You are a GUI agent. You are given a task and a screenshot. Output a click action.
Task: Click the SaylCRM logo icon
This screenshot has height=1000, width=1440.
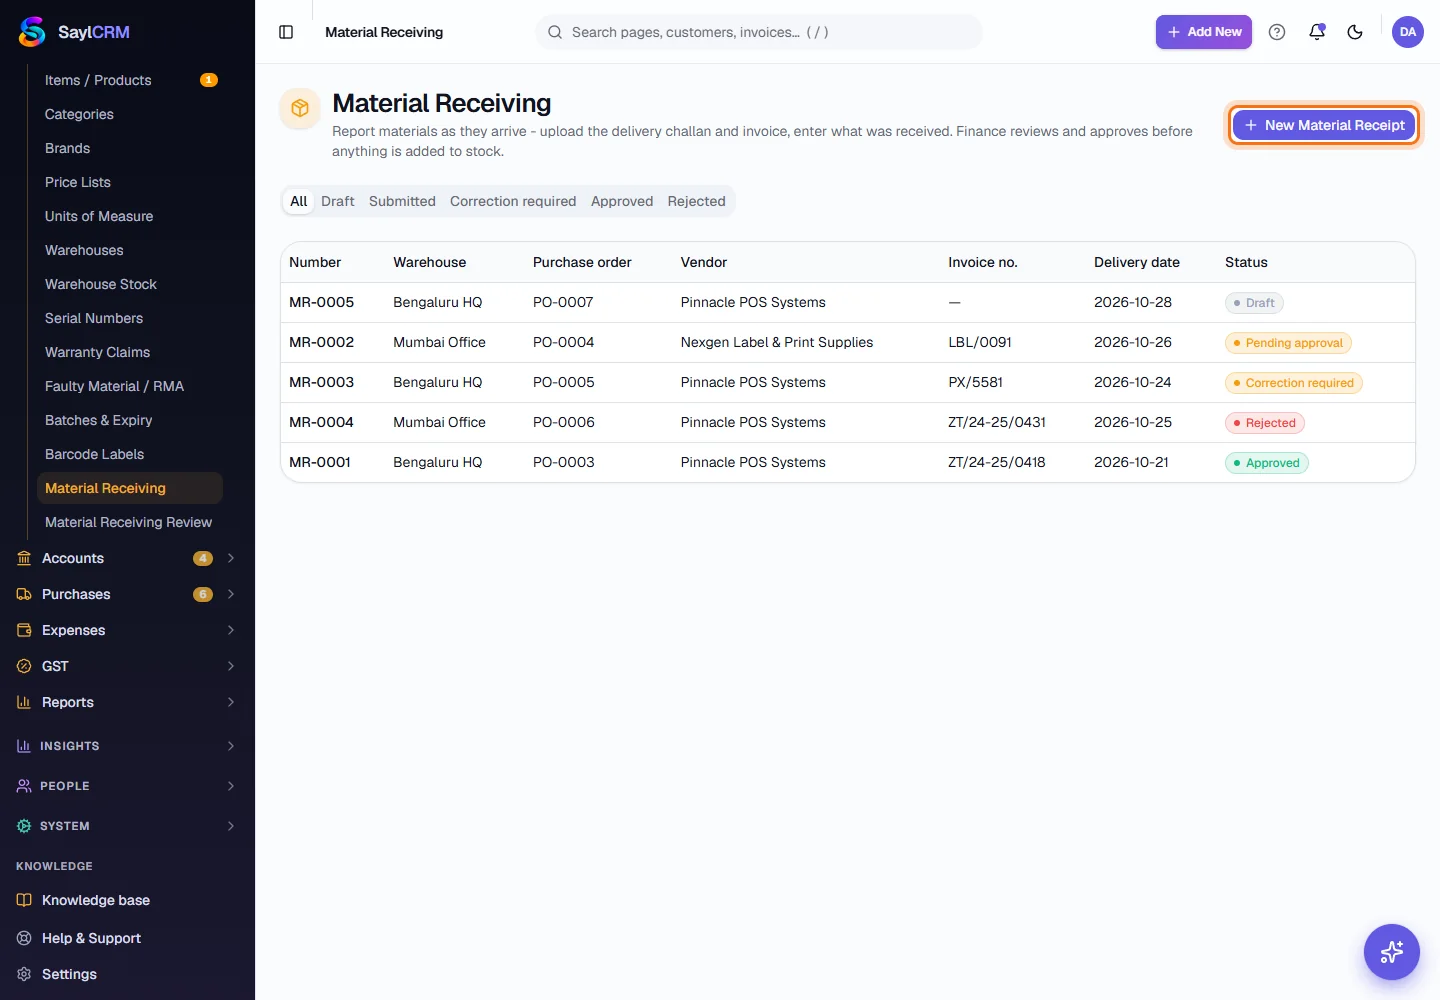[32, 32]
